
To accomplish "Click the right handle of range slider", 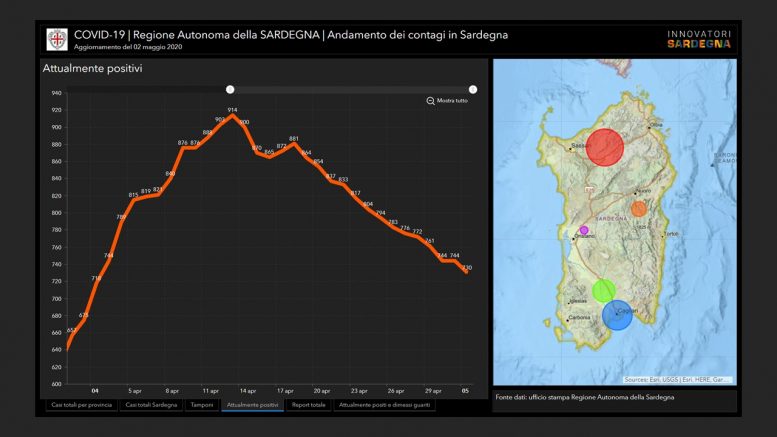I will tap(473, 90).
